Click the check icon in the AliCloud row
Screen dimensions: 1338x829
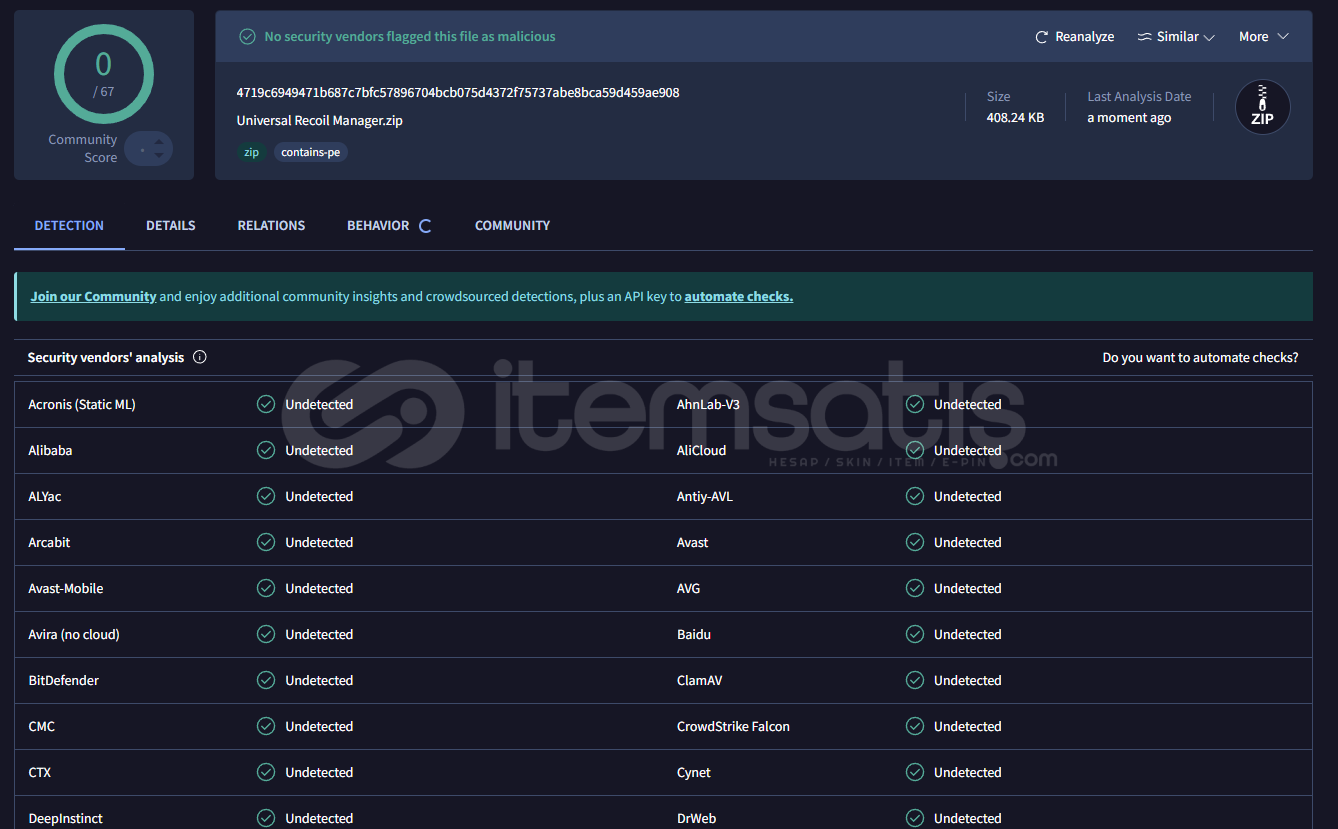(x=915, y=450)
